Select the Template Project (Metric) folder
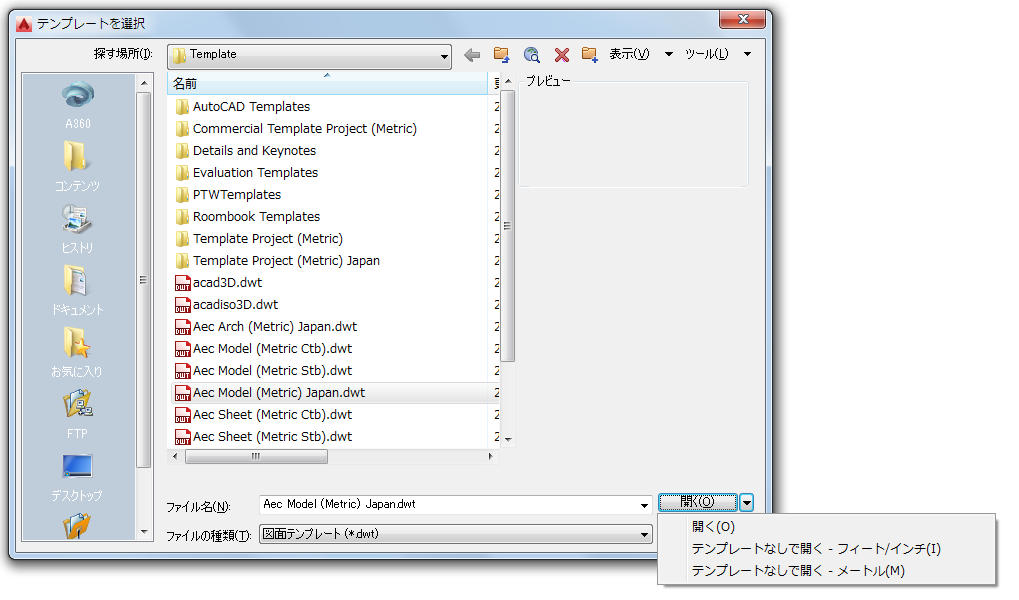This screenshot has height=600, width=1019. click(268, 239)
